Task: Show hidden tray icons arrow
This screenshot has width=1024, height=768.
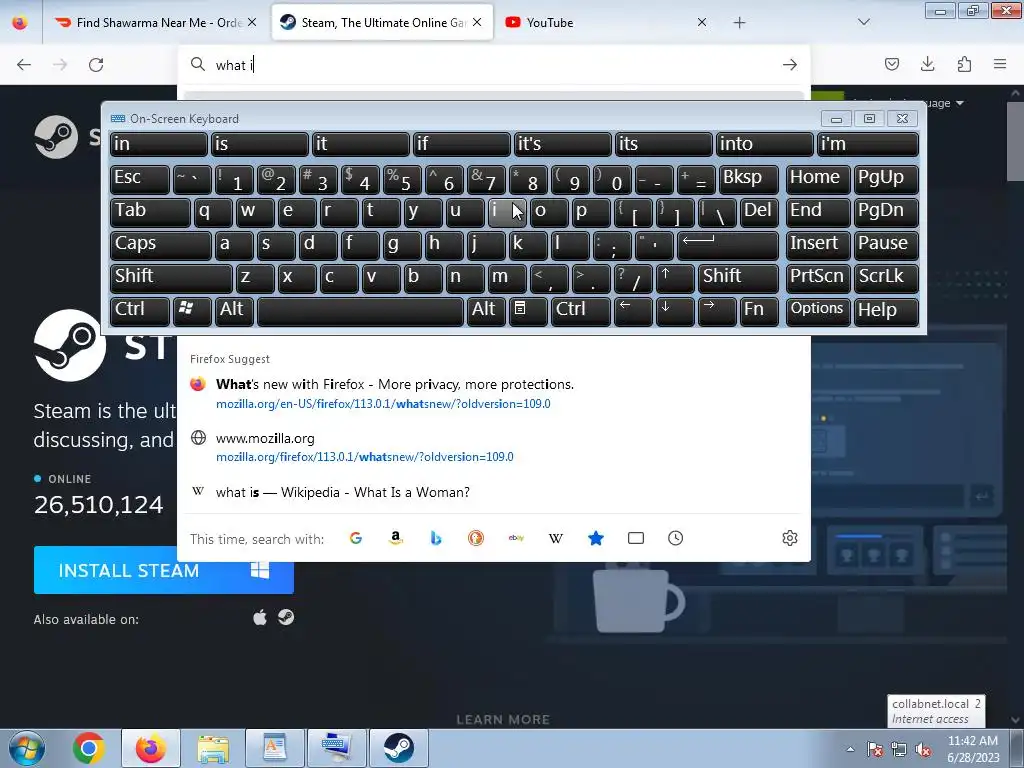Action: pos(850,749)
